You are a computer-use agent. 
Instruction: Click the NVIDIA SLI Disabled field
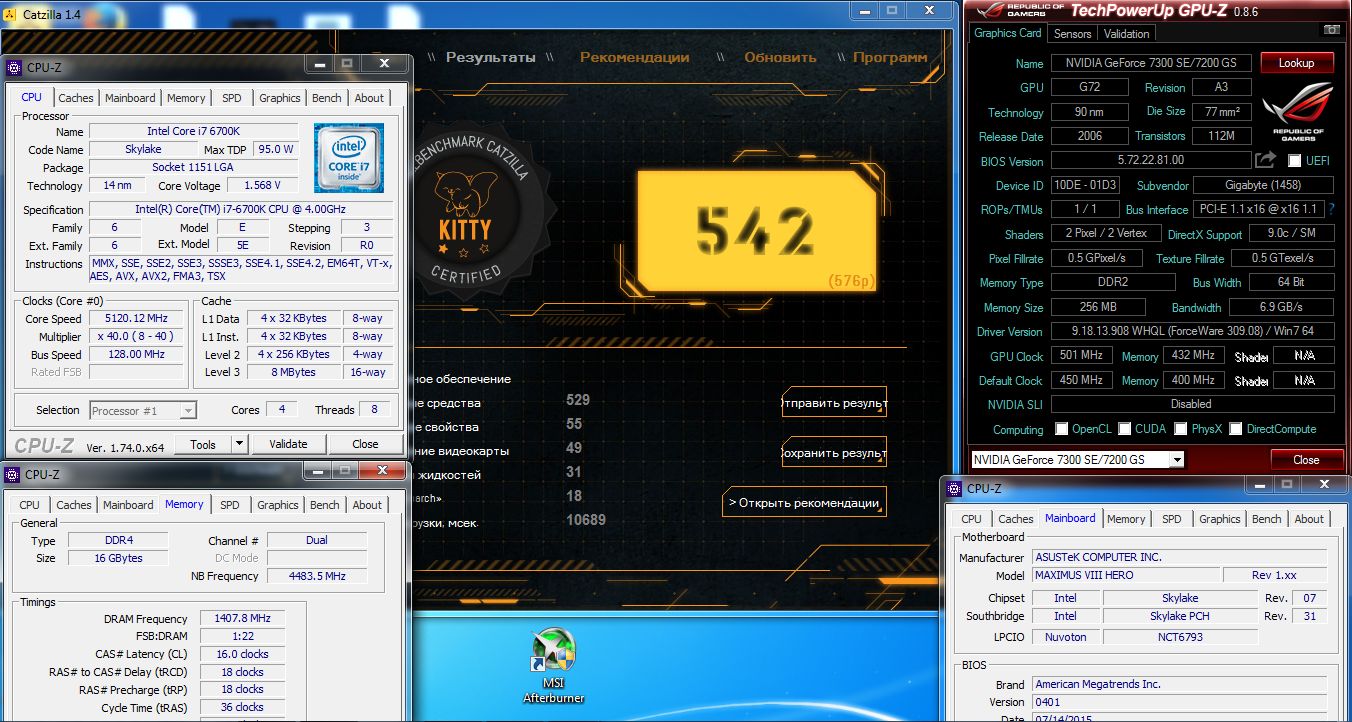click(1192, 404)
